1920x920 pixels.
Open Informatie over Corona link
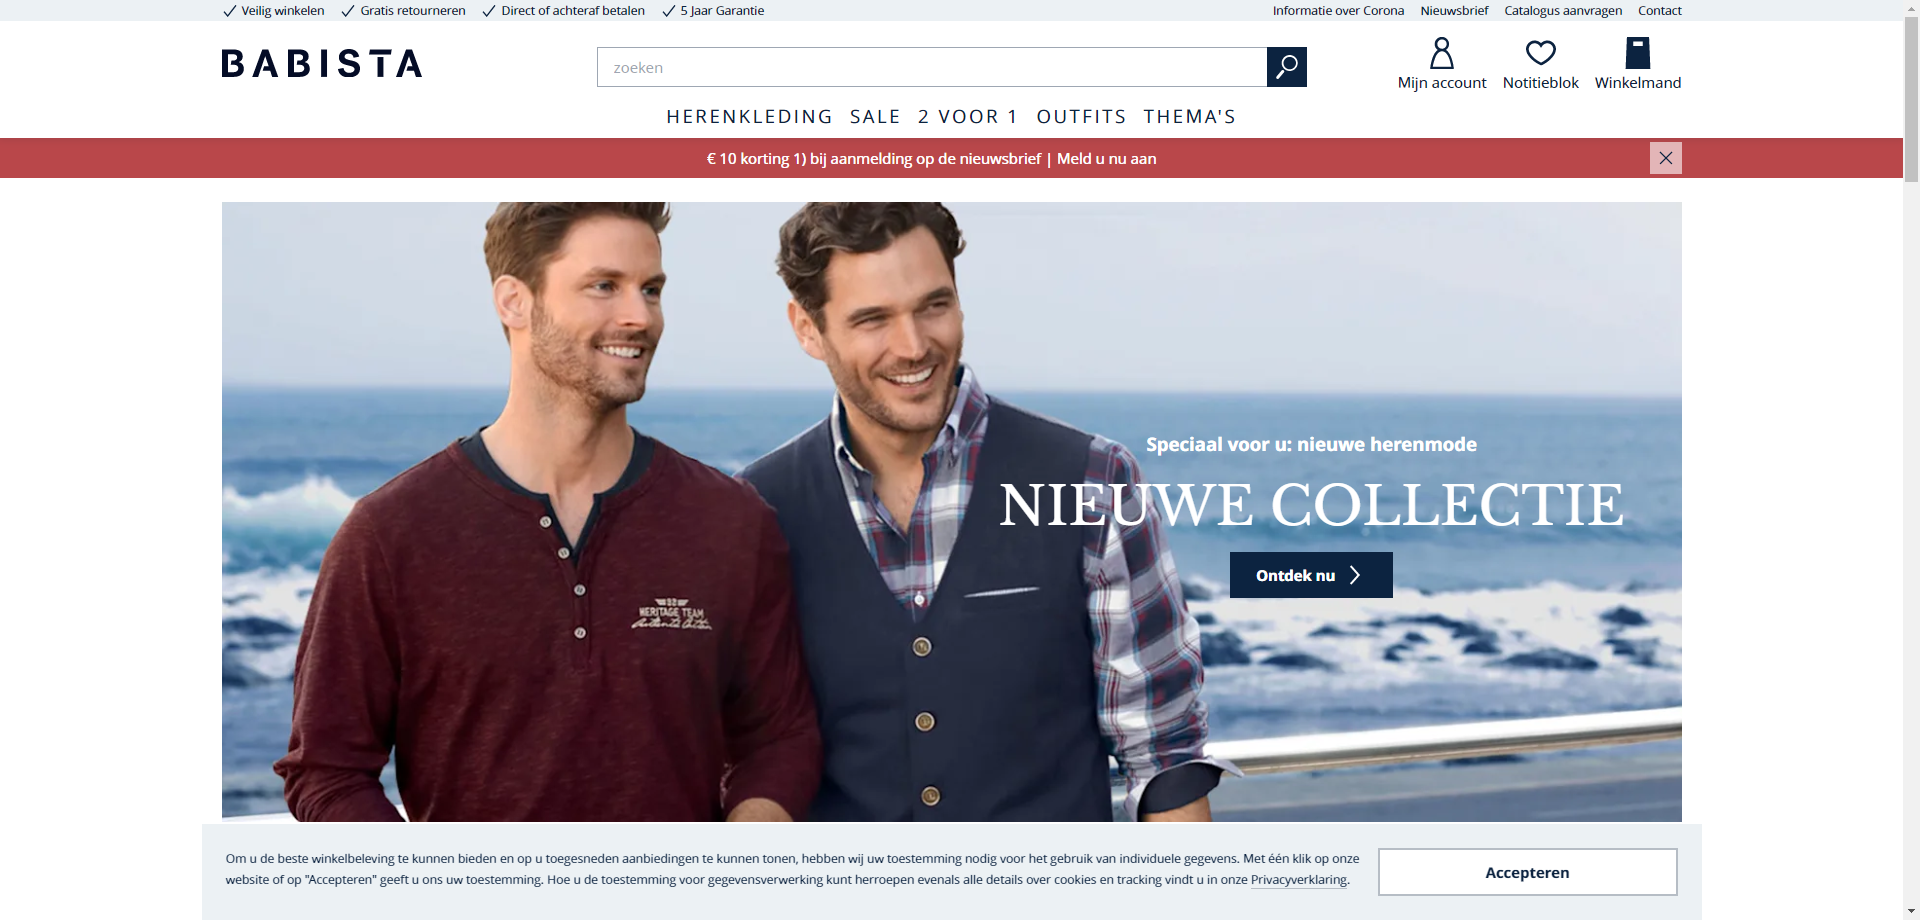click(1338, 11)
